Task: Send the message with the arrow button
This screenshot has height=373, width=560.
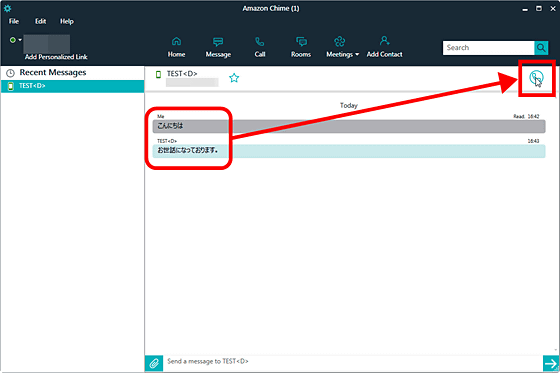Action: click(551, 364)
